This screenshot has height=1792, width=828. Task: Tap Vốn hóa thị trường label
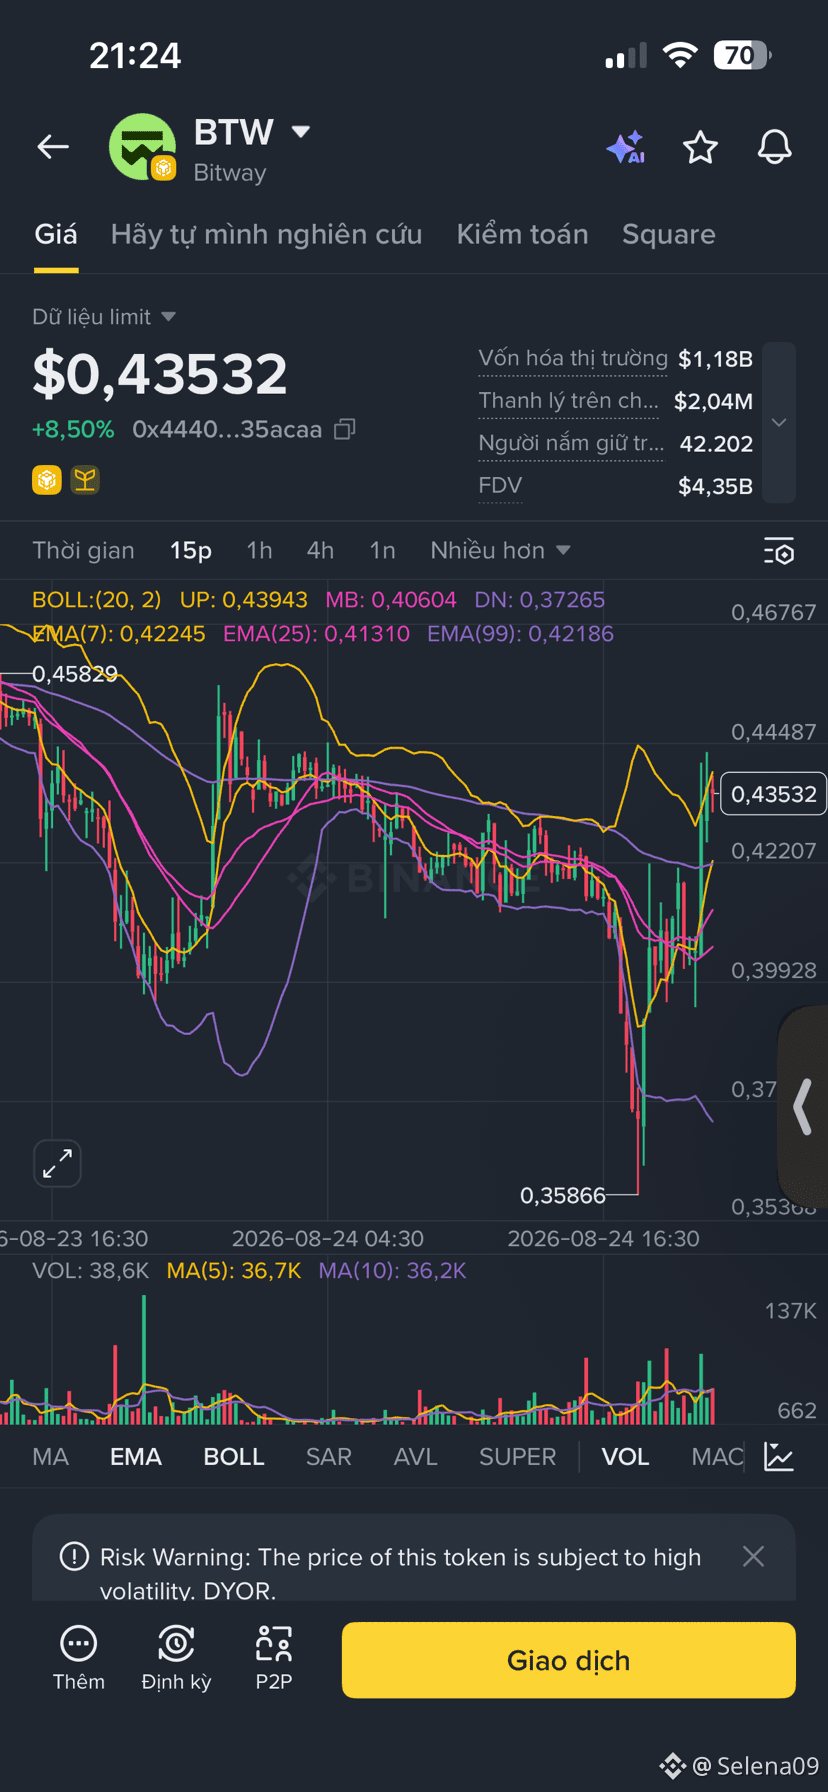coord(573,358)
